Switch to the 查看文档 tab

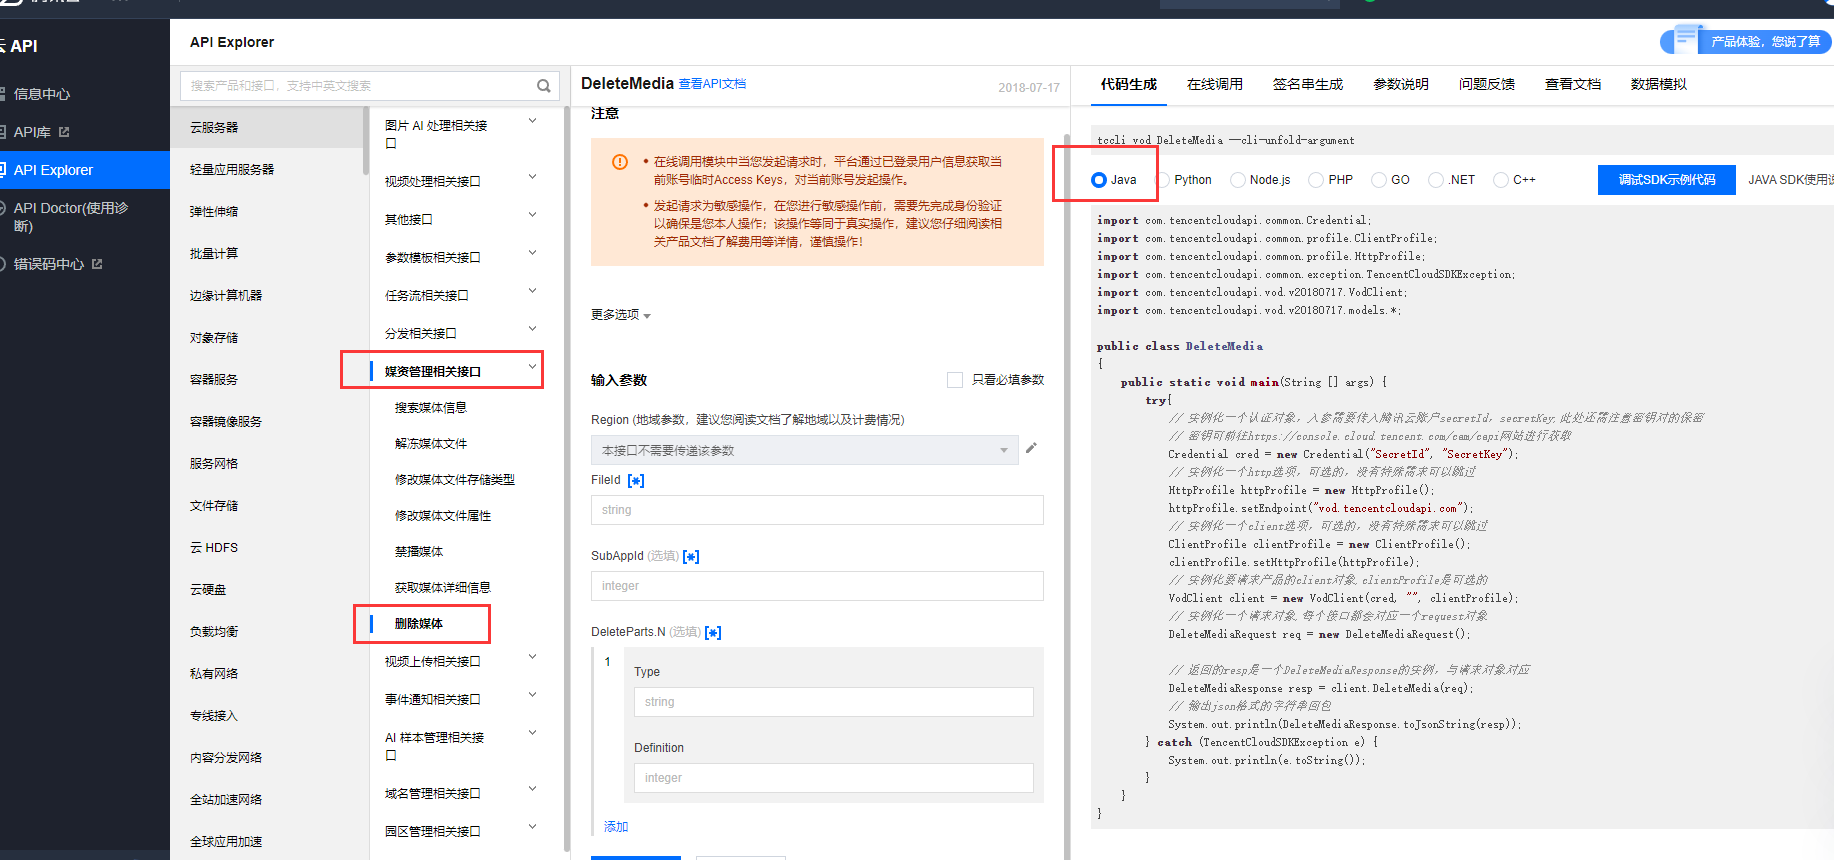point(1572,84)
